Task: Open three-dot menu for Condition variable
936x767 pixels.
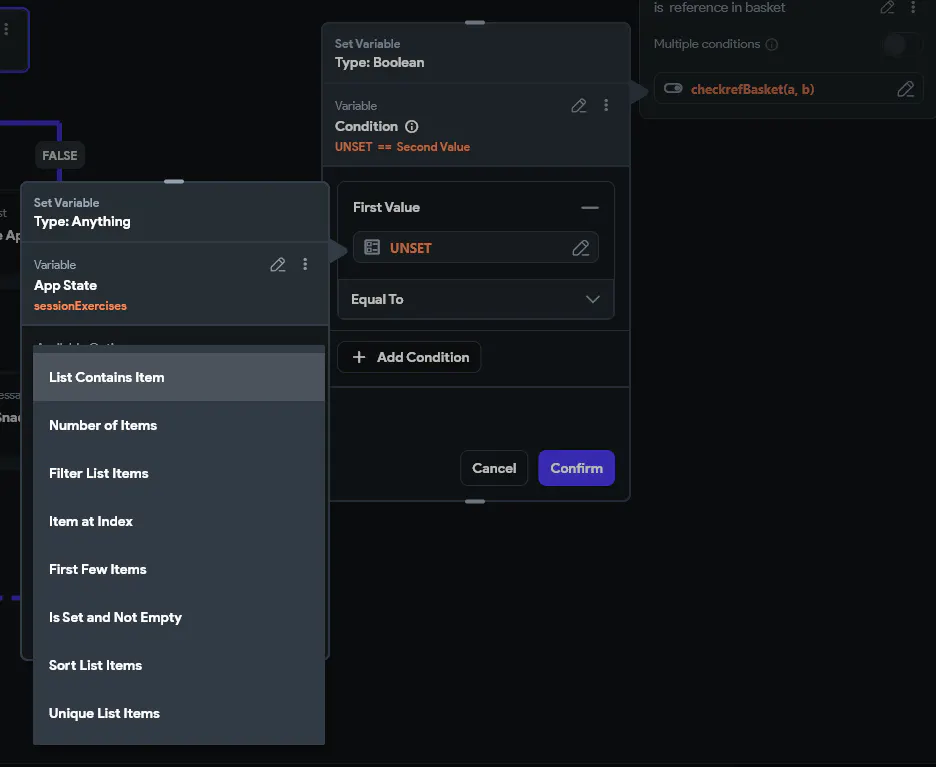Action: coord(606,105)
